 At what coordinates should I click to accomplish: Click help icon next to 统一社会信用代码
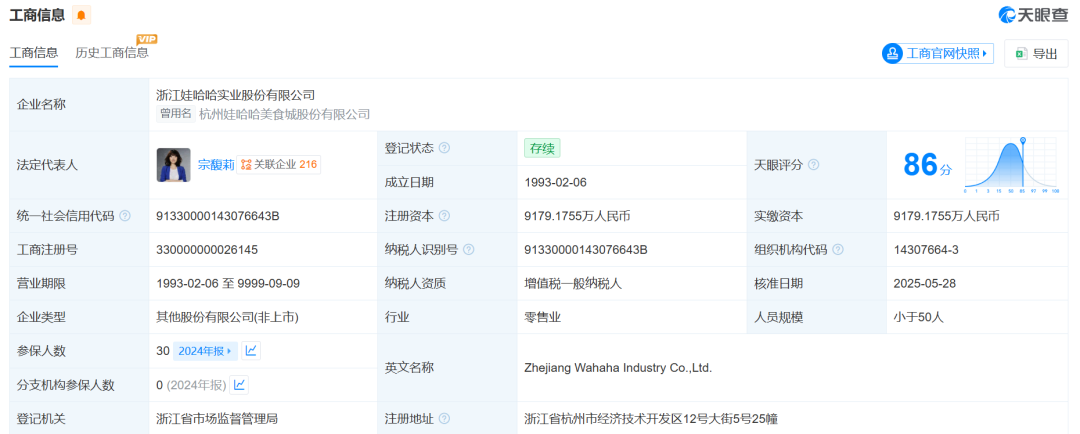click(x=125, y=216)
